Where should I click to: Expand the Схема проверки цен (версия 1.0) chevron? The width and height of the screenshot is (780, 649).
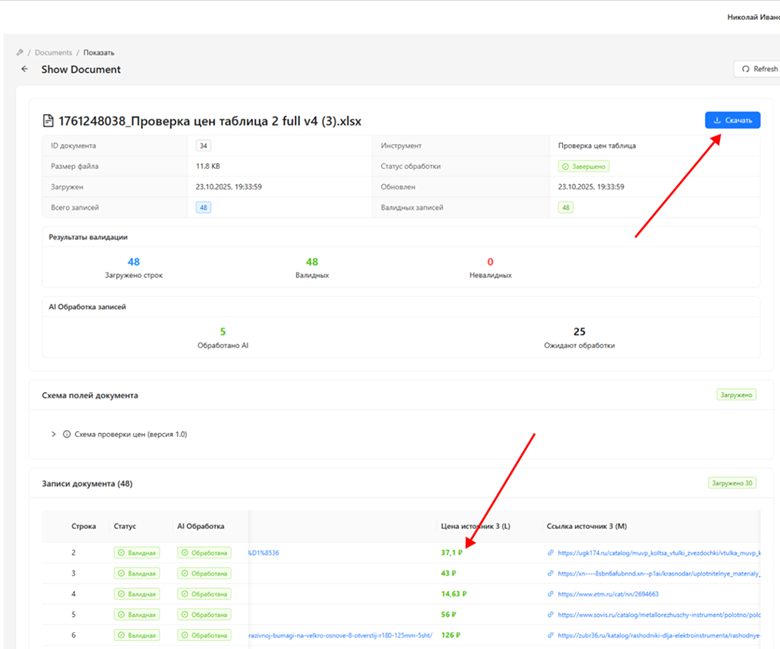tap(53, 435)
